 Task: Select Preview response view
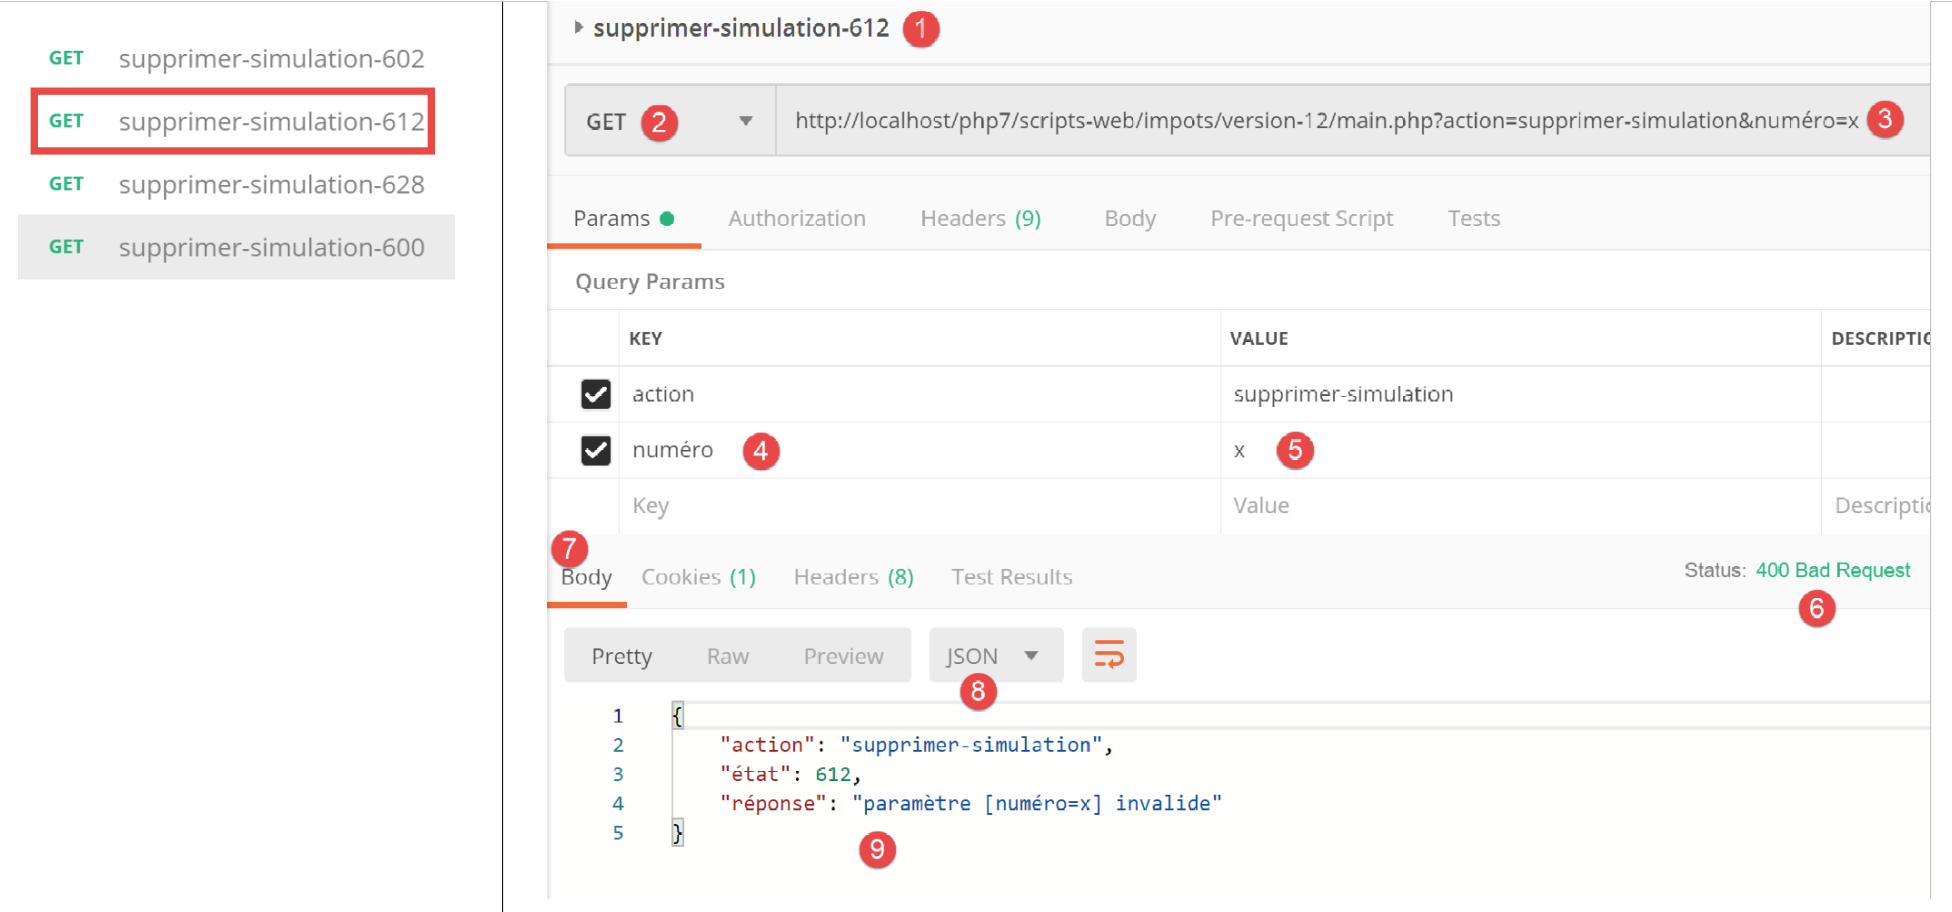tap(843, 656)
